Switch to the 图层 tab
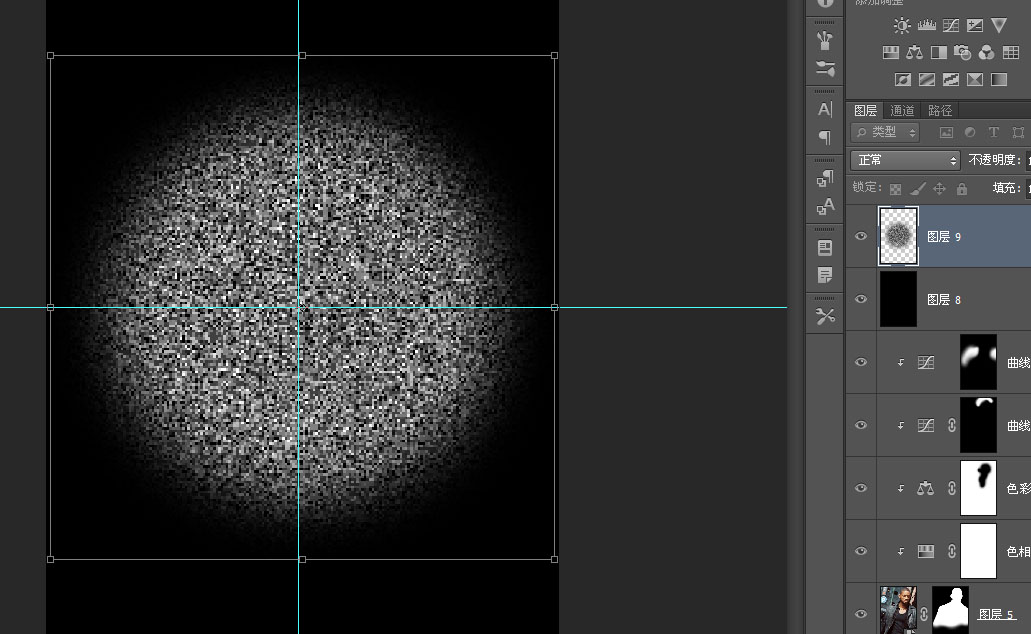 865,110
